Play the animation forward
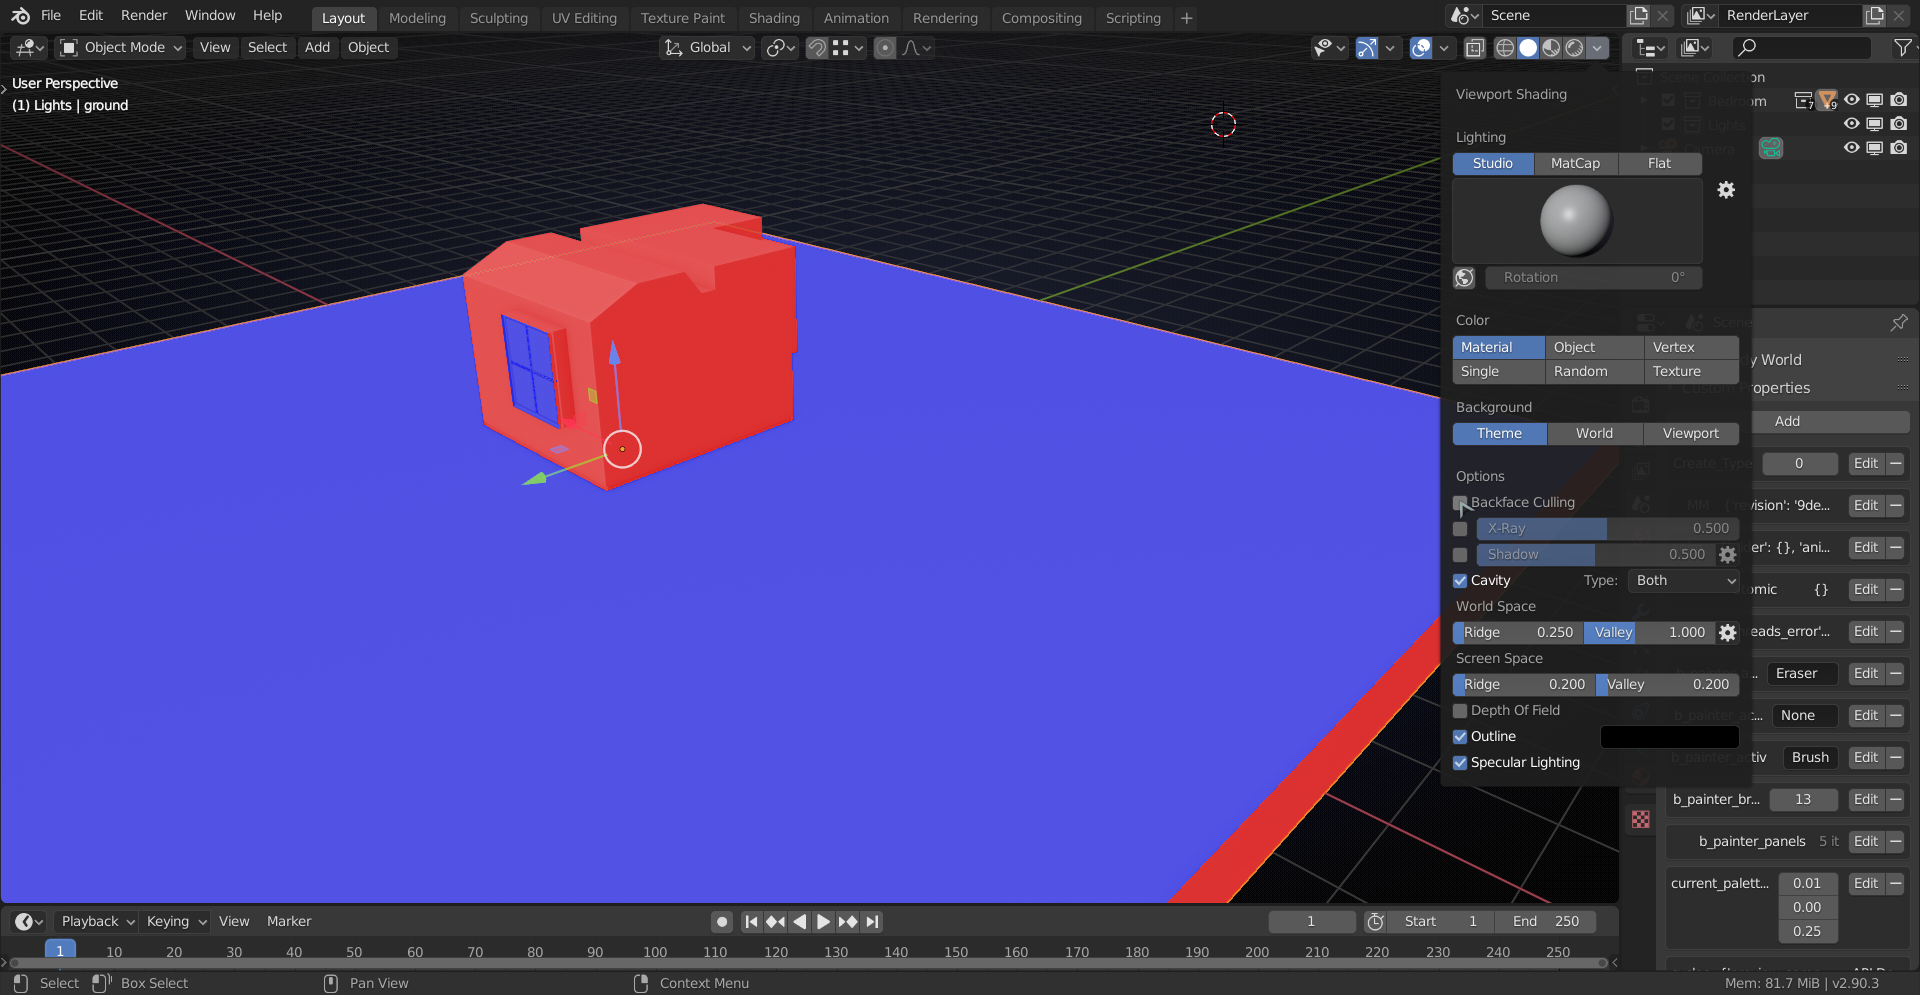The image size is (1920, 995). [x=823, y=922]
